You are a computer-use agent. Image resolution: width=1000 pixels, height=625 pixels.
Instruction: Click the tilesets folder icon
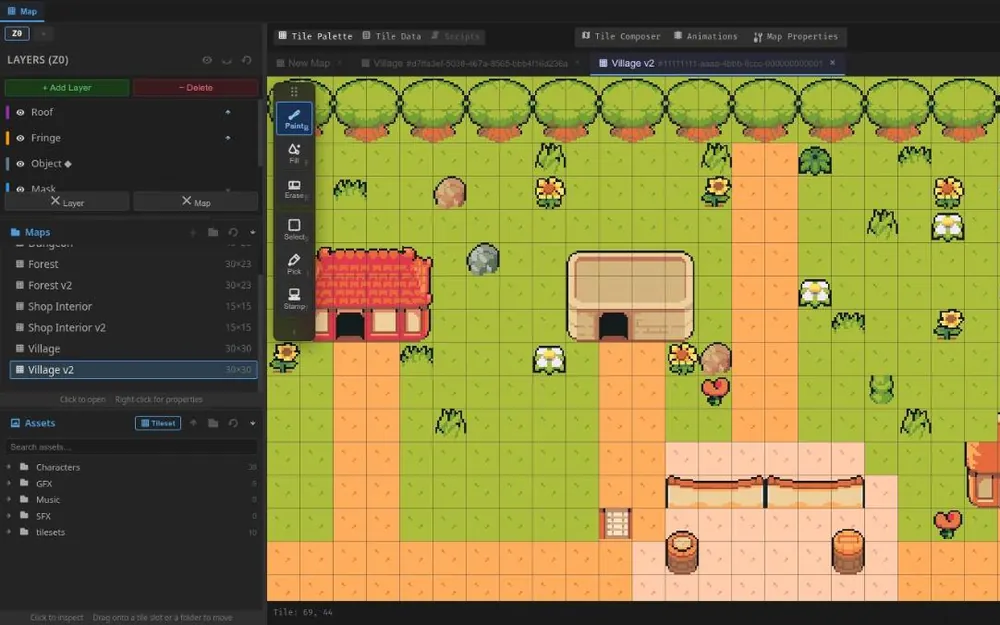pos(24,532)
